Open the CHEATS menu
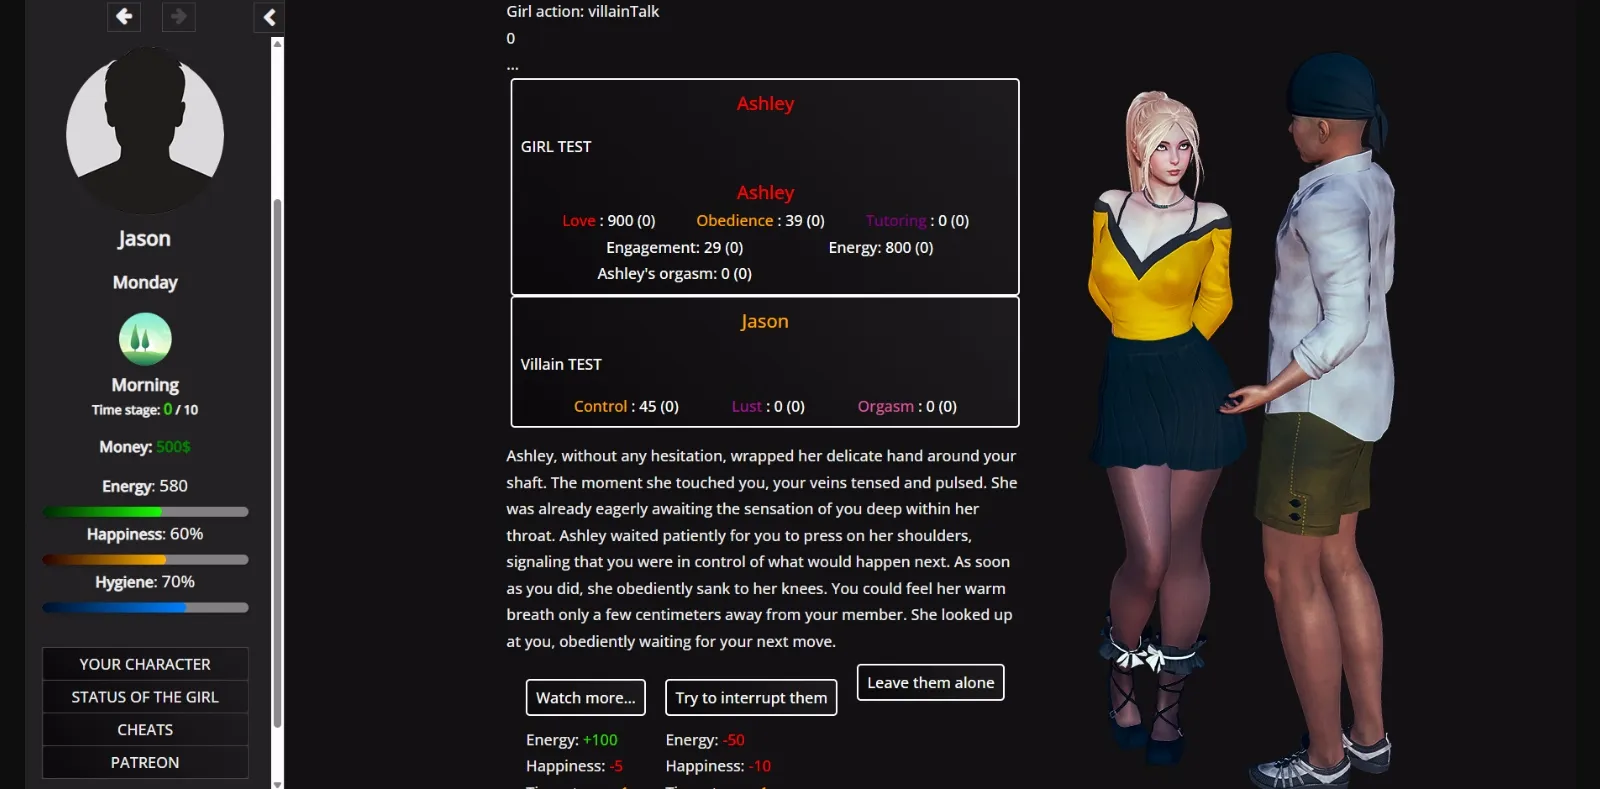Screen dimensions: 1600x789 click(x=145, y=730)
